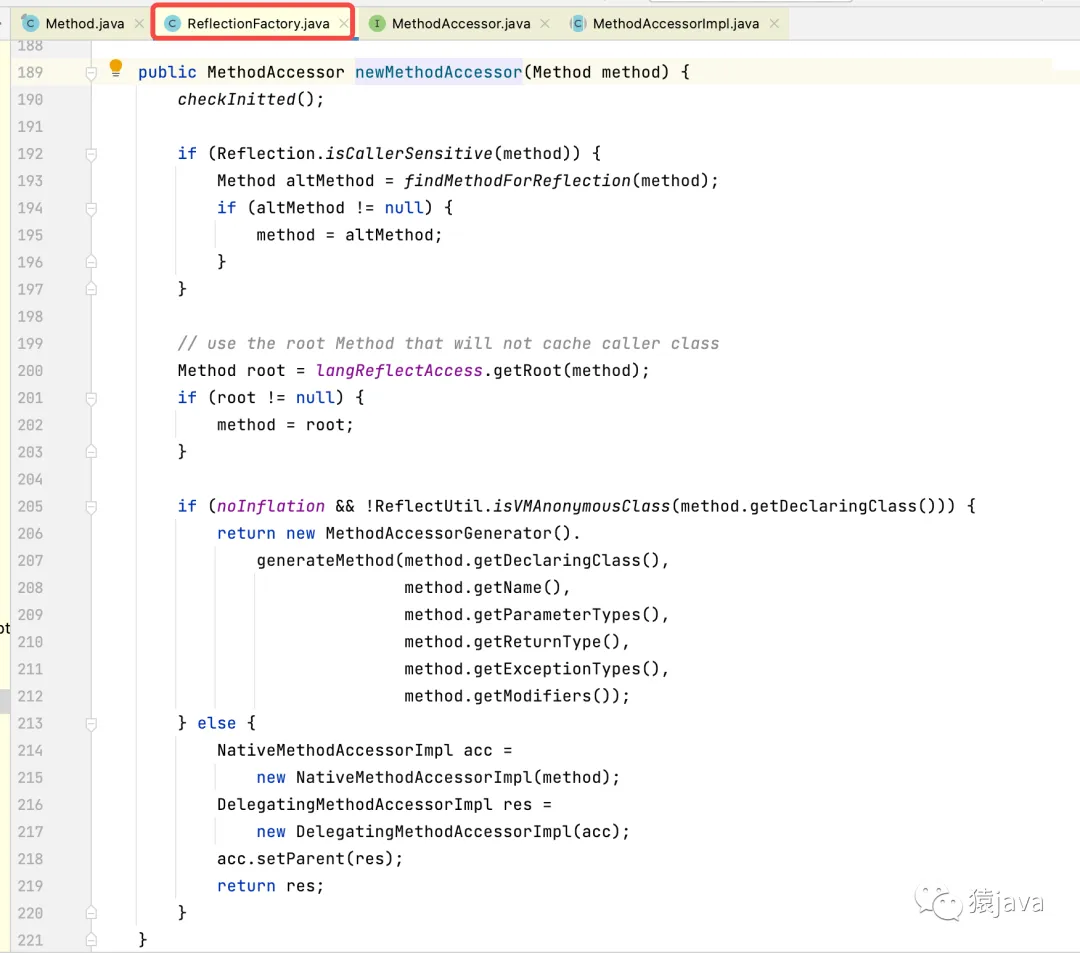Click the MethodAccessor return type on line 189
Viewport: 1080px width, 953px height.
[276, 72]
